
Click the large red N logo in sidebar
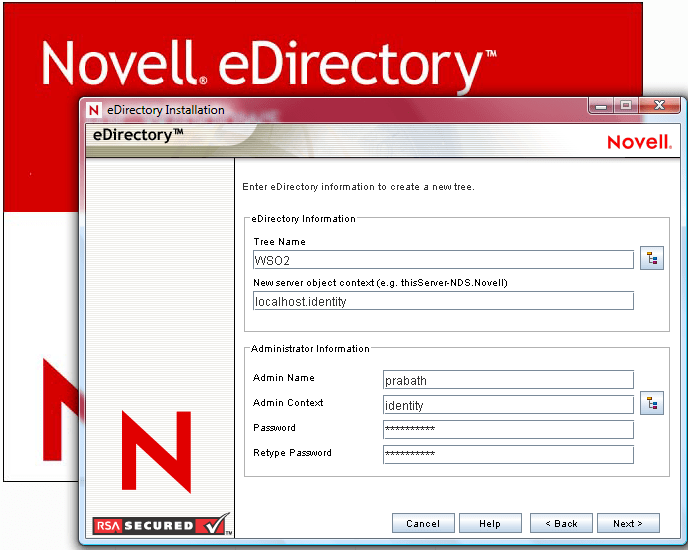coord(156,452)
